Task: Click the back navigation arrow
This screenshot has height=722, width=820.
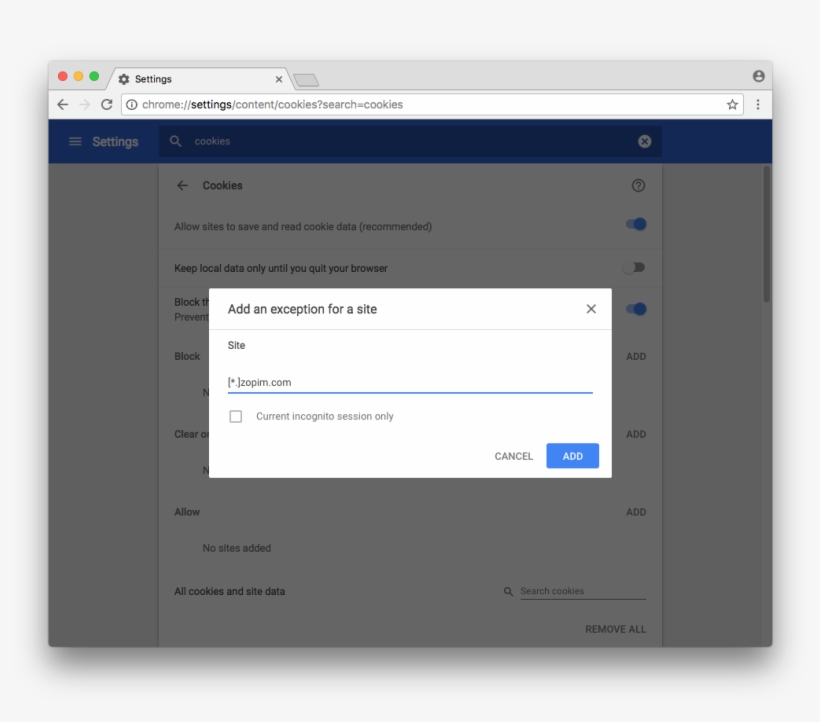Action: click(x=63, y=104)
